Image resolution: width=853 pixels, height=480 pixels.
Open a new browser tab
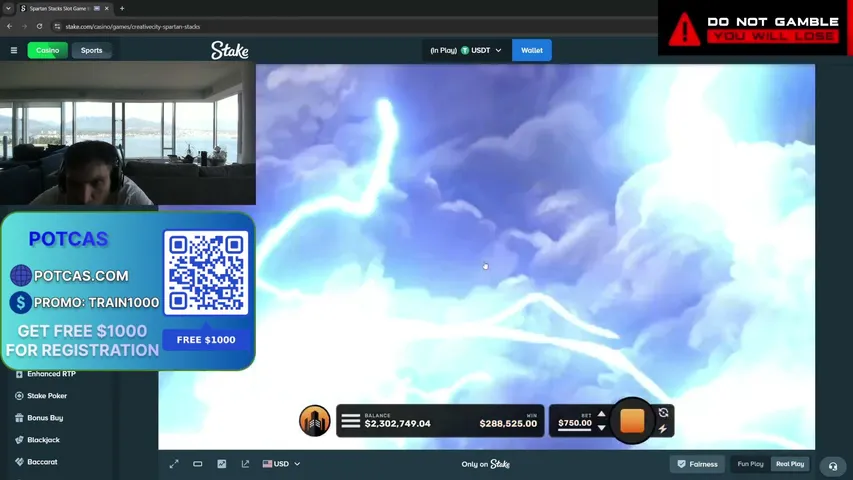coord(122,8)
